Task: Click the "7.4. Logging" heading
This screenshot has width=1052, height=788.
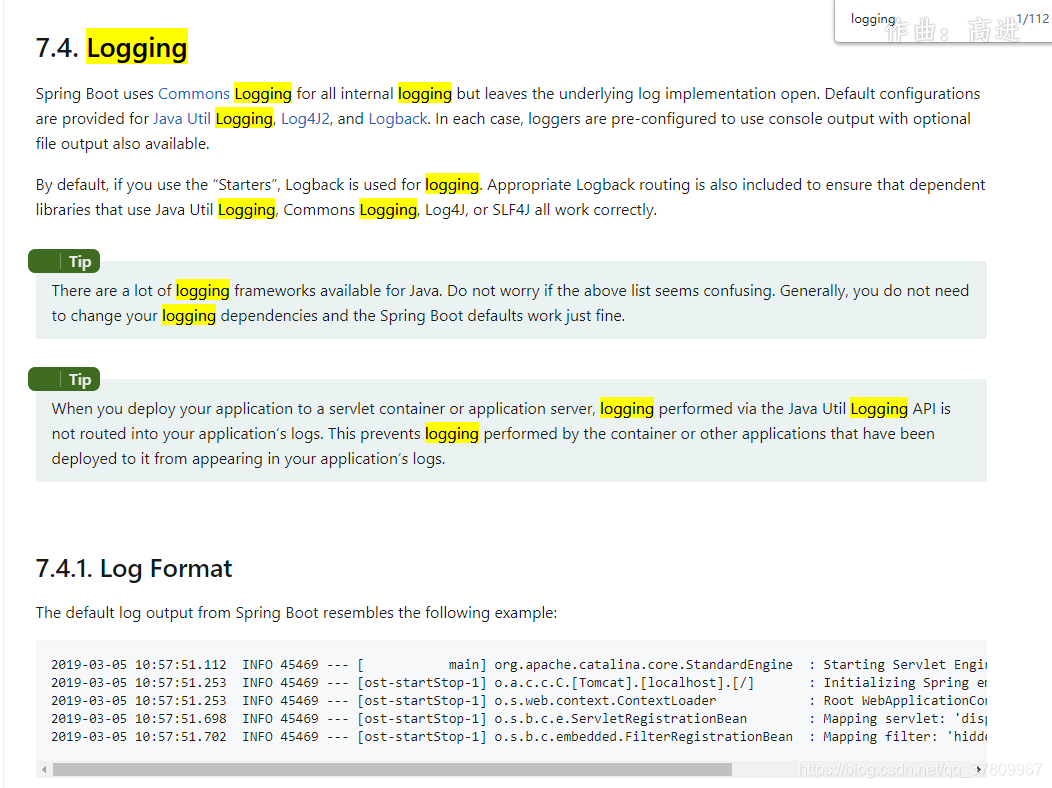Action: [x=111, y=48]
